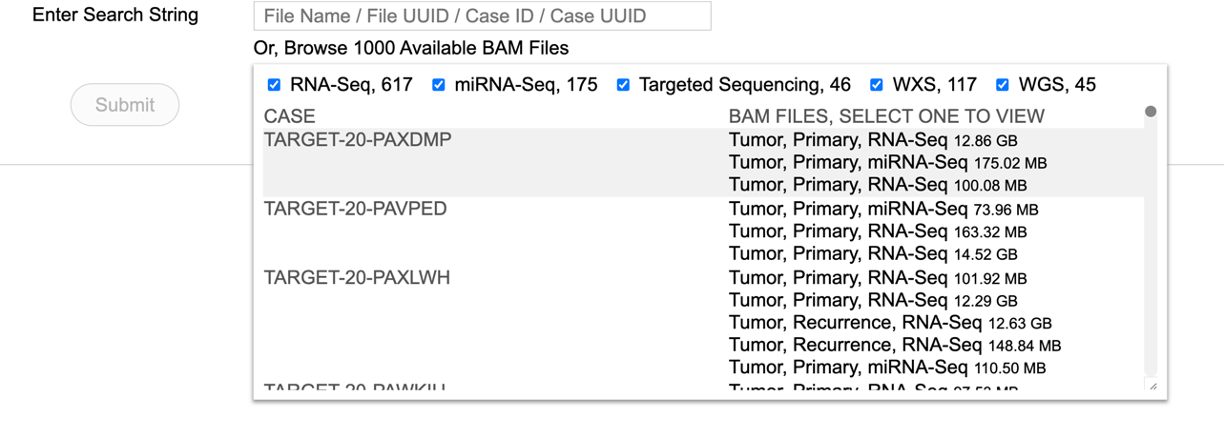Click the Submit button
This screenshot has width=1224, height=430.
[x=125, y=105]
